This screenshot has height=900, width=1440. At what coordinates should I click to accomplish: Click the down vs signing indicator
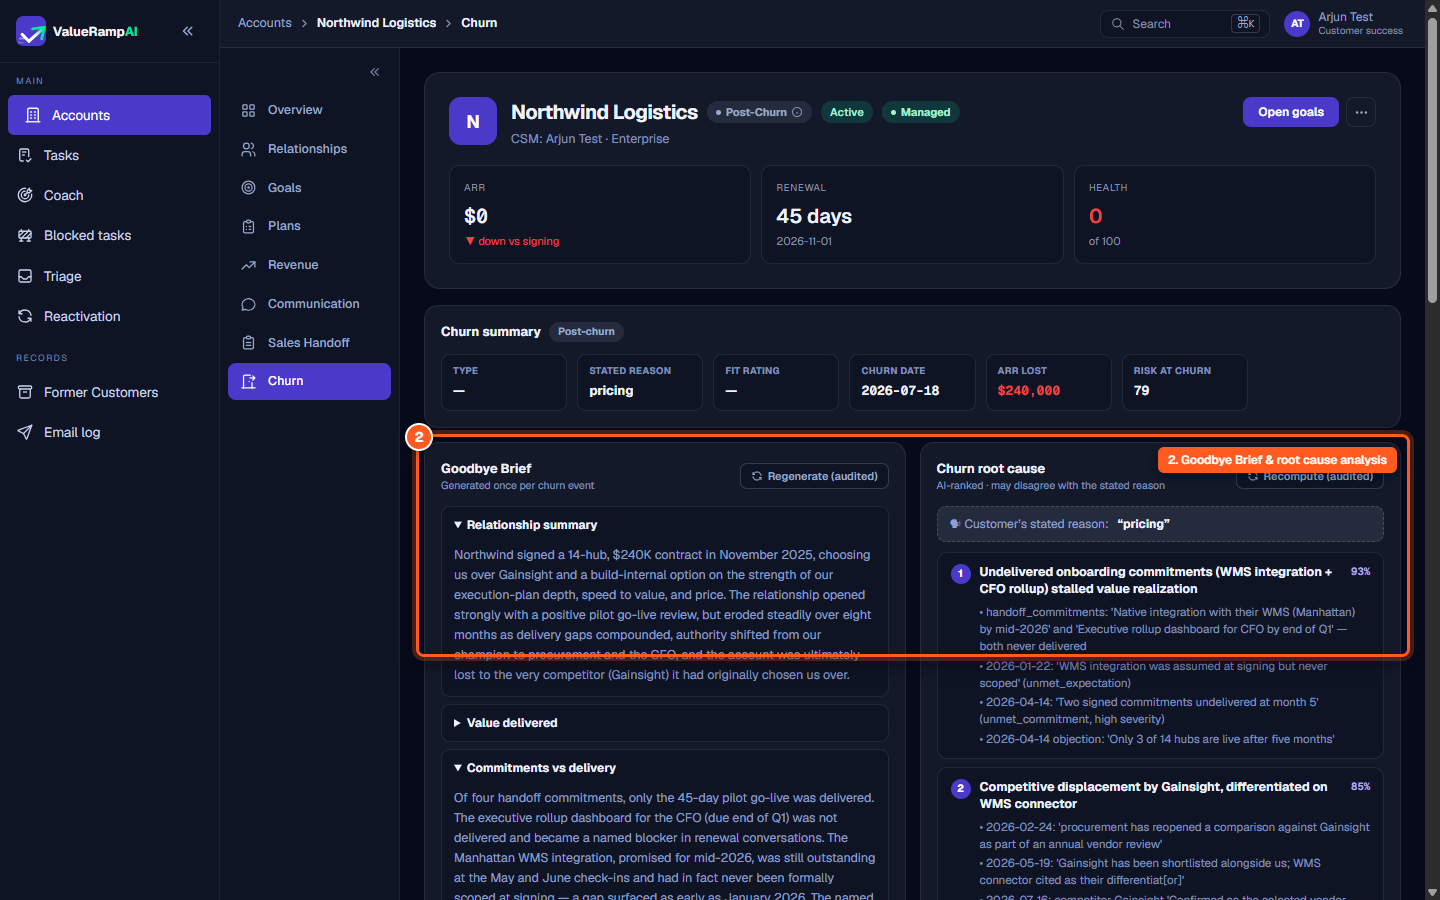point(512,241)
